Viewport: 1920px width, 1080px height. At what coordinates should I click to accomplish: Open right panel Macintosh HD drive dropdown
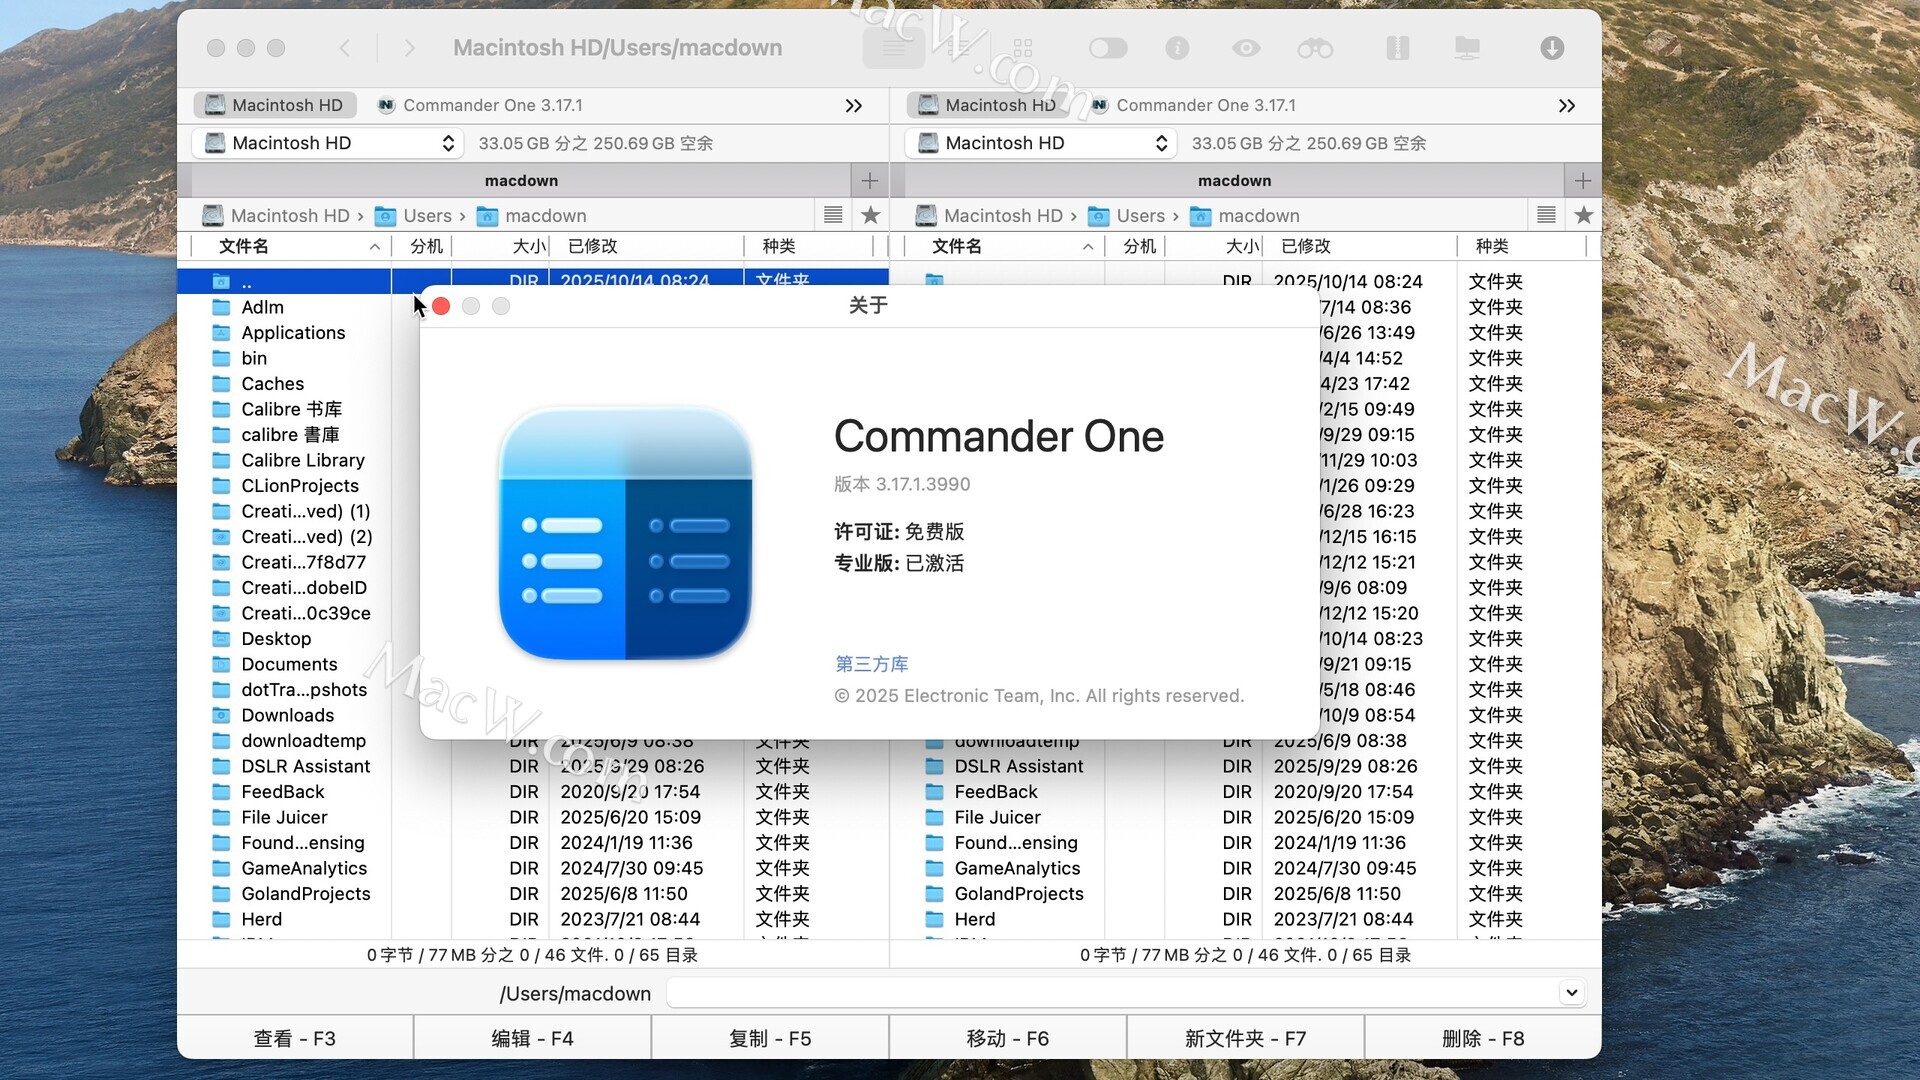point(1041,143)
